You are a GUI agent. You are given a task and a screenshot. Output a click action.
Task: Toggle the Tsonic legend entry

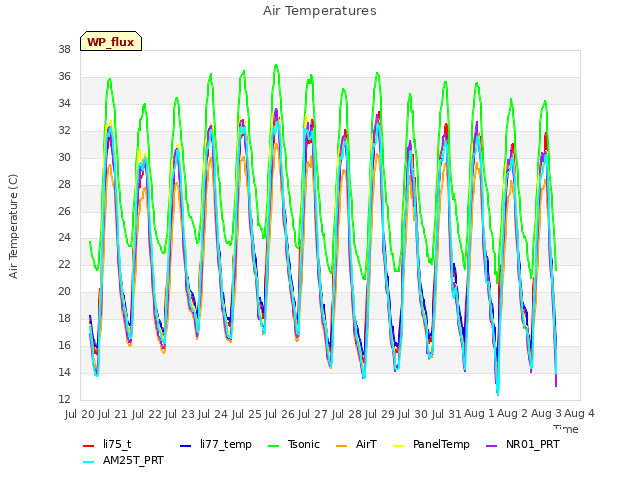point(293,444)
